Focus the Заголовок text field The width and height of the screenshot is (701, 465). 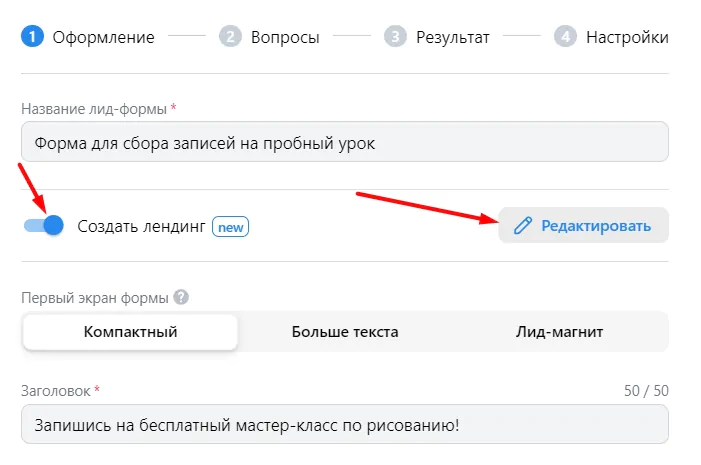pos(345,424)
